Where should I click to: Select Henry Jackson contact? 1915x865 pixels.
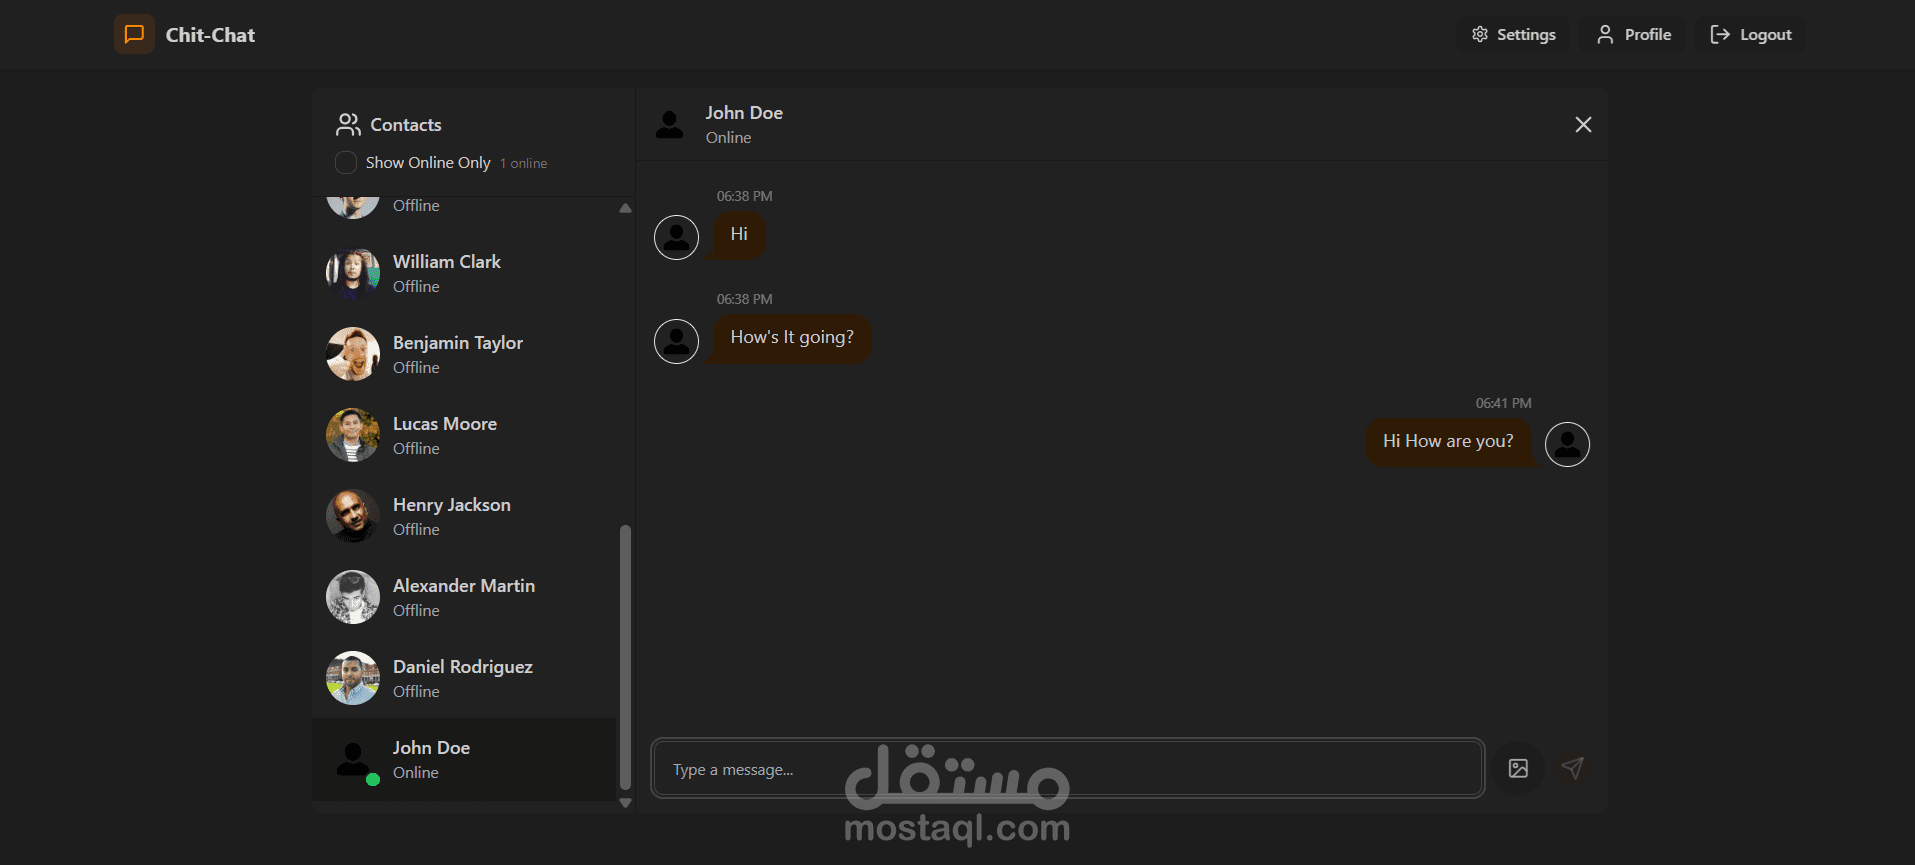click(465, 517)
